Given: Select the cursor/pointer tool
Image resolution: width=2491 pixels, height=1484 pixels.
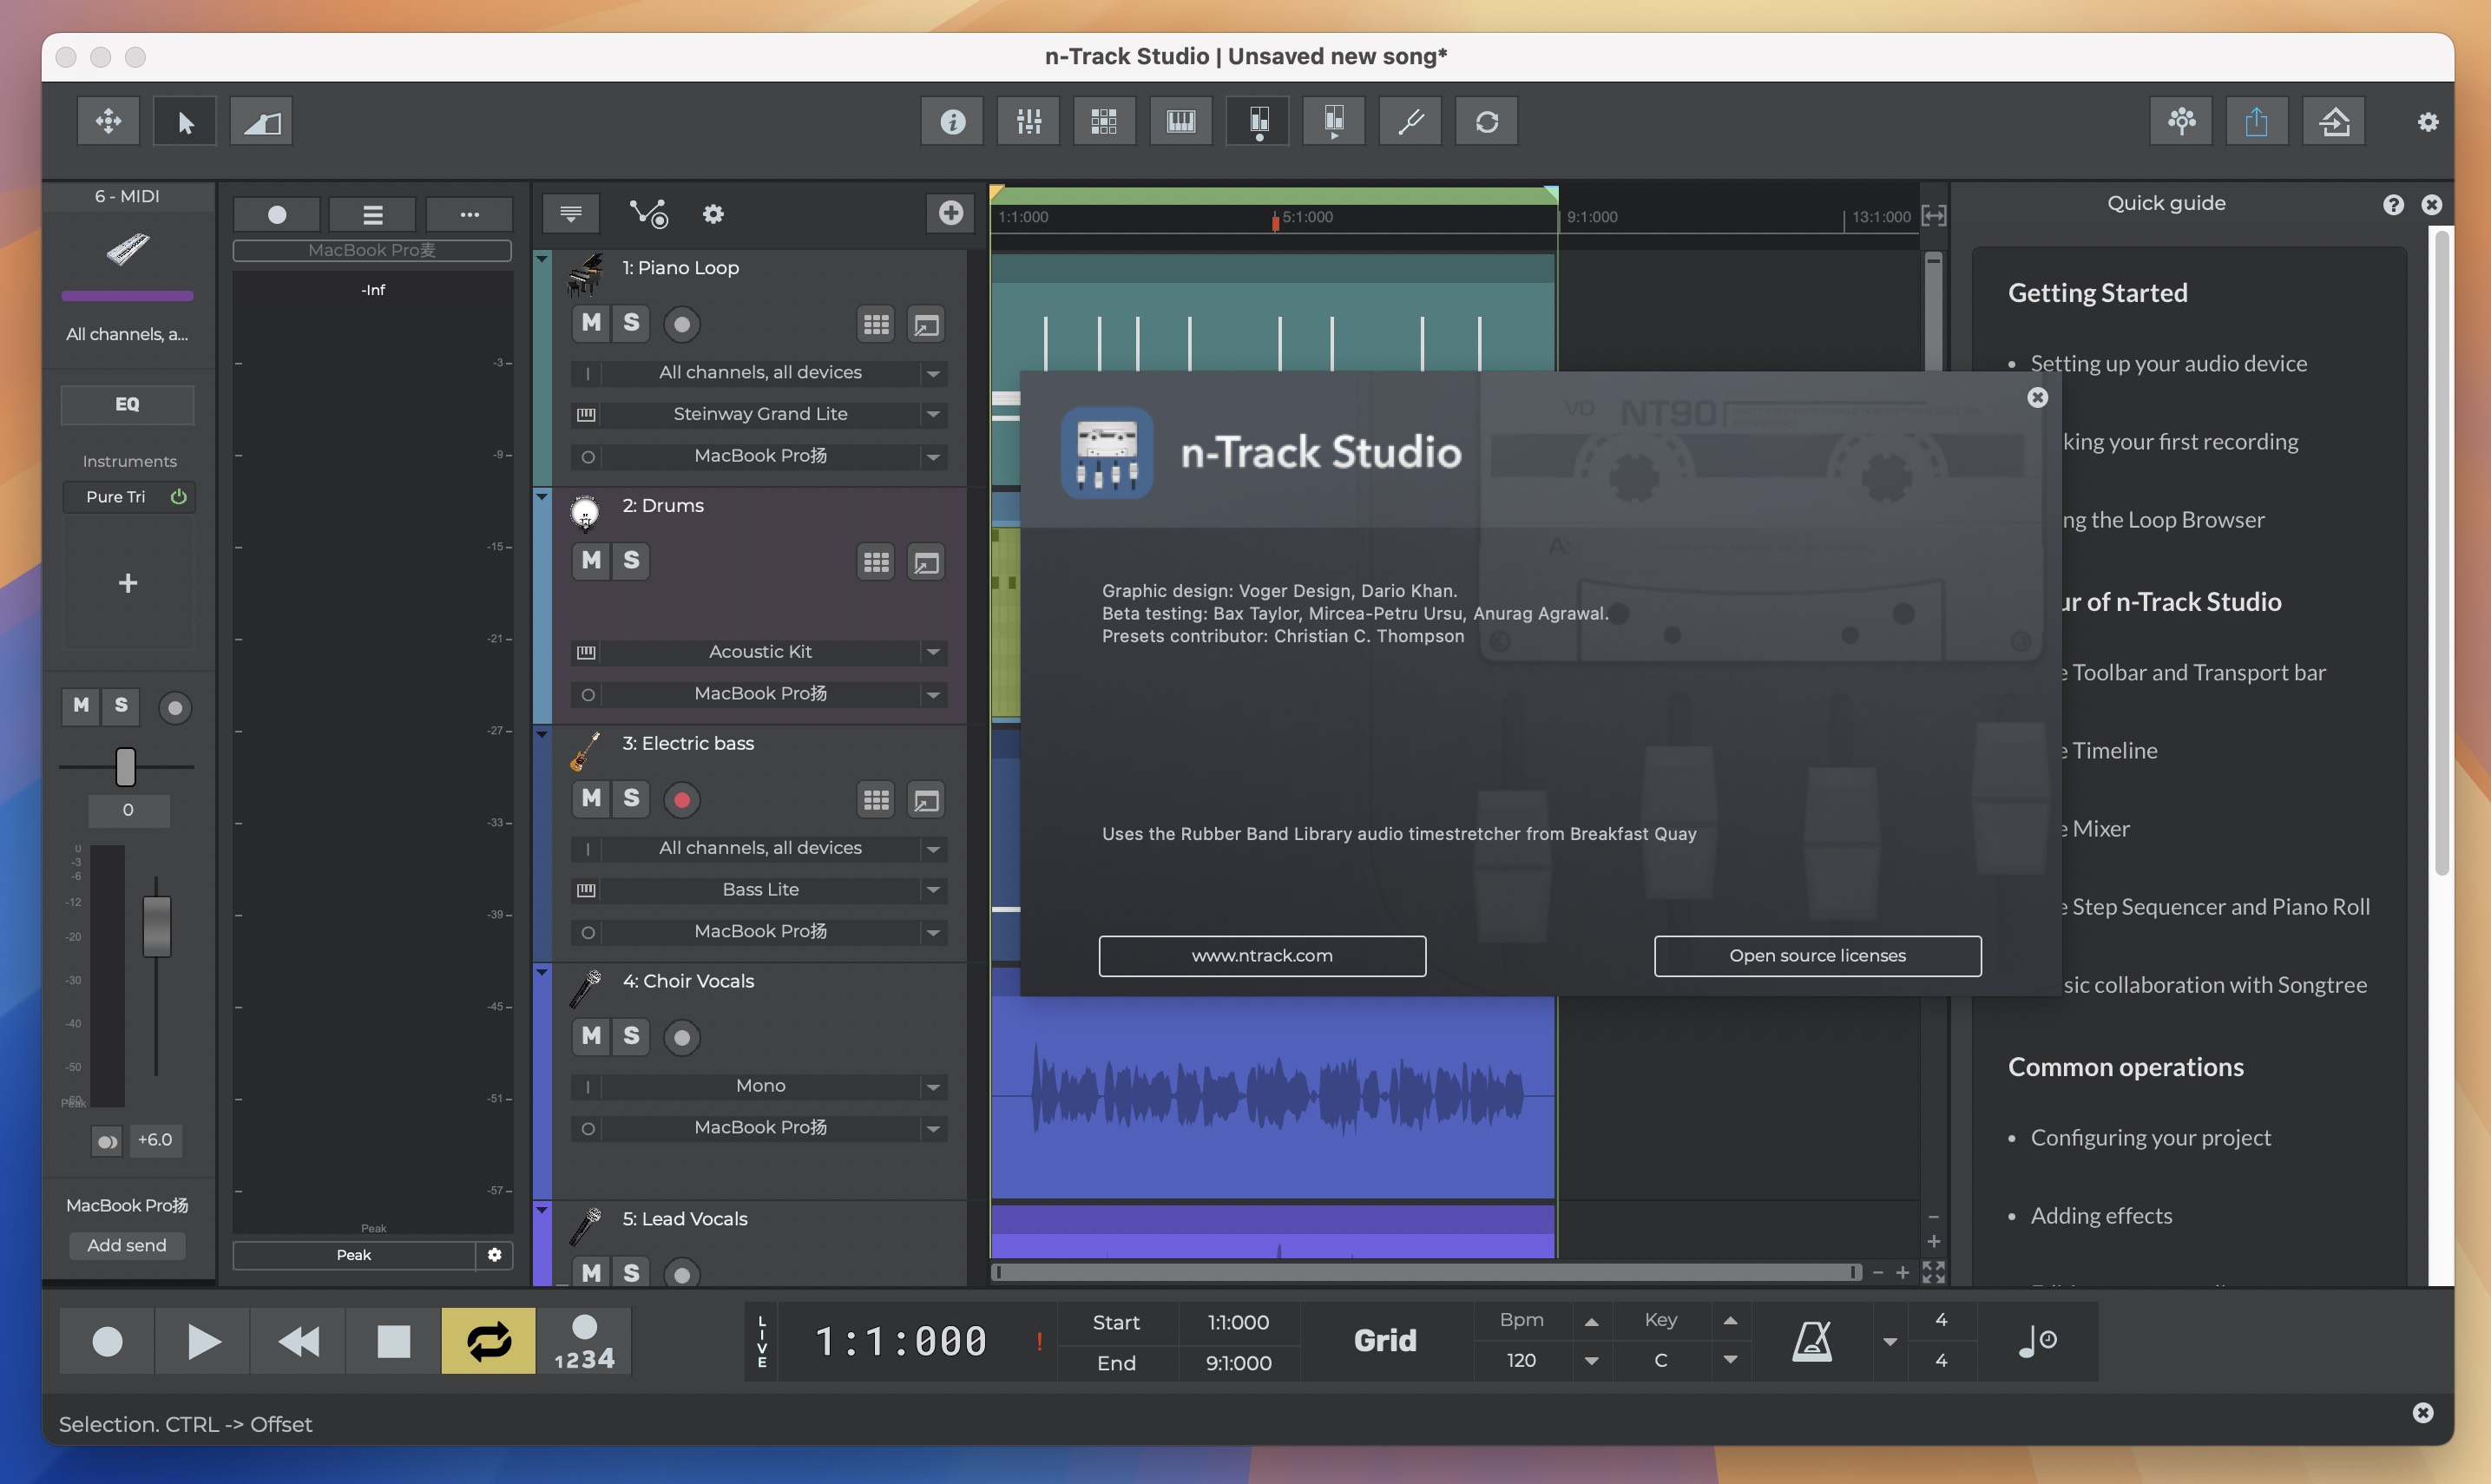Looking at the screenshot, I should tap(184, 120).
